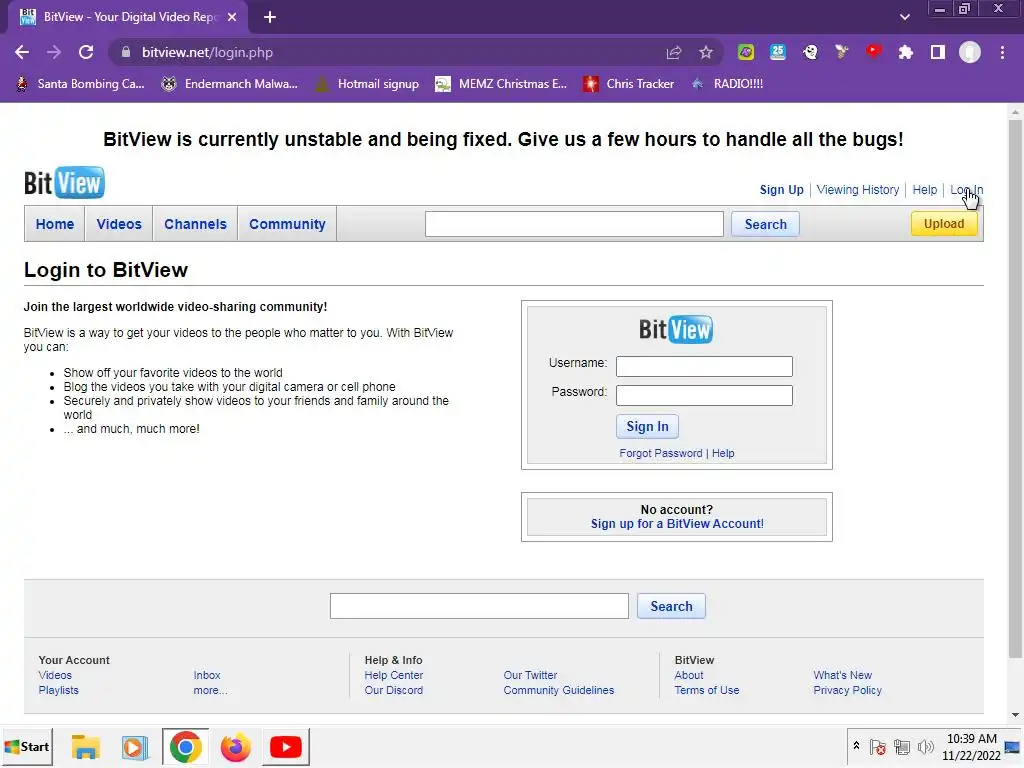Screen dimensions: 1024x768
Task: Open Inbox footer link
Action: 207,675
